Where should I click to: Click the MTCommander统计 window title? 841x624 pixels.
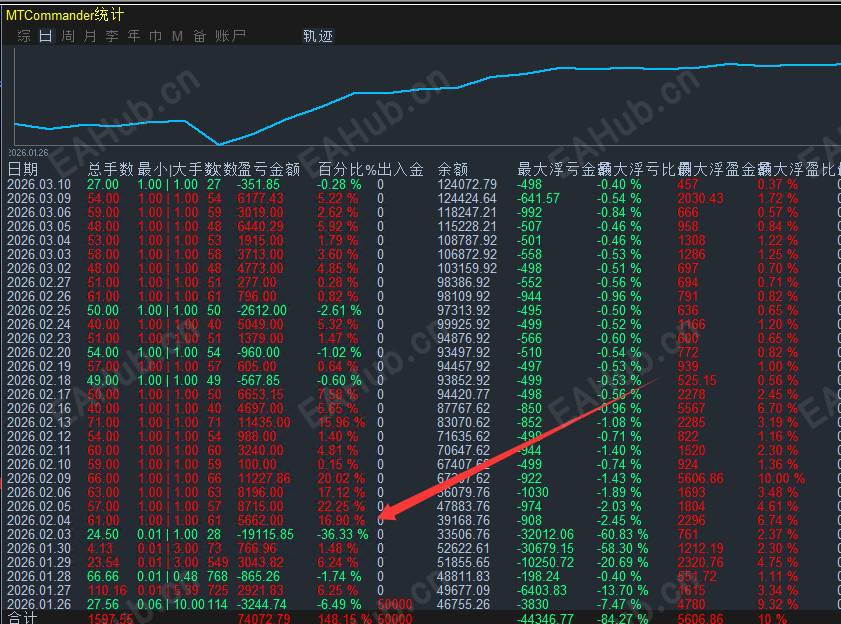coord(64,14)
